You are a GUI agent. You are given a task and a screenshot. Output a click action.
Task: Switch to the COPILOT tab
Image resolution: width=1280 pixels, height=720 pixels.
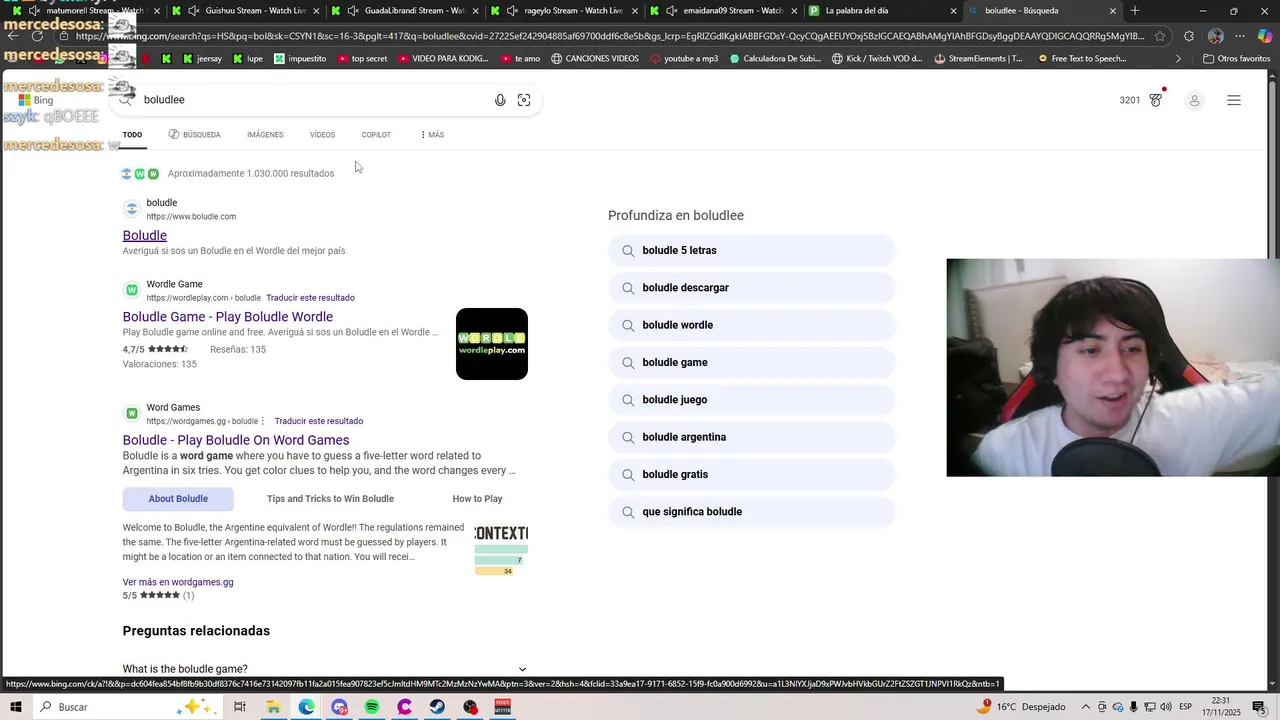coord(376,135)
